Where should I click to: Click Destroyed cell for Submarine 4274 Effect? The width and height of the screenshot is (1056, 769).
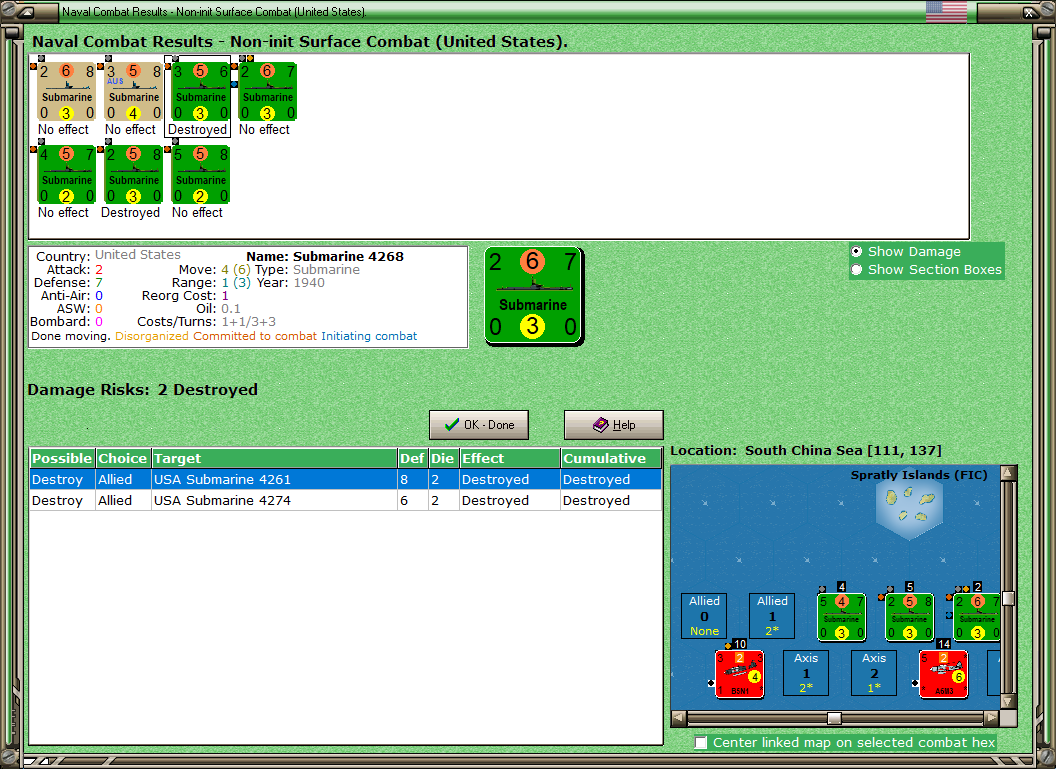(510, 500)
